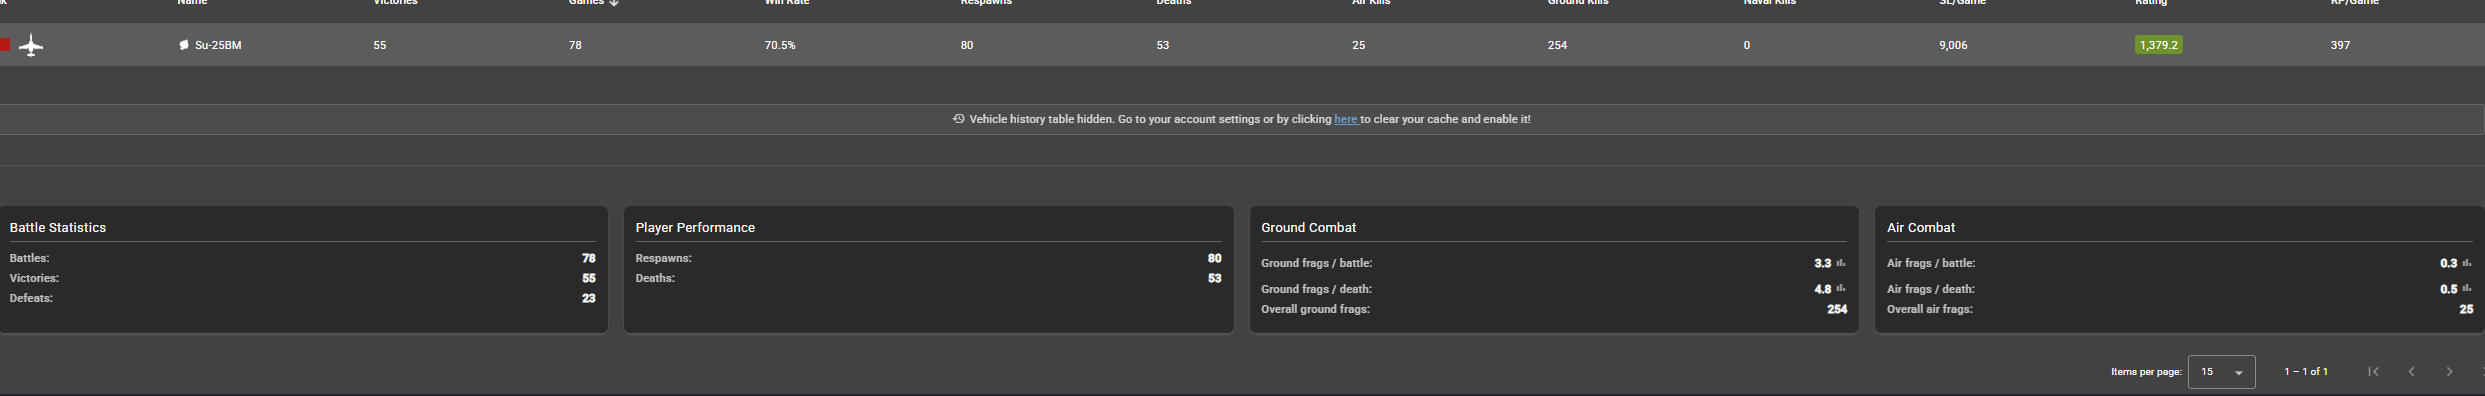Click the 23 defeats value
The height and width of the screenshot is (396, 2485).
point(588,298)
